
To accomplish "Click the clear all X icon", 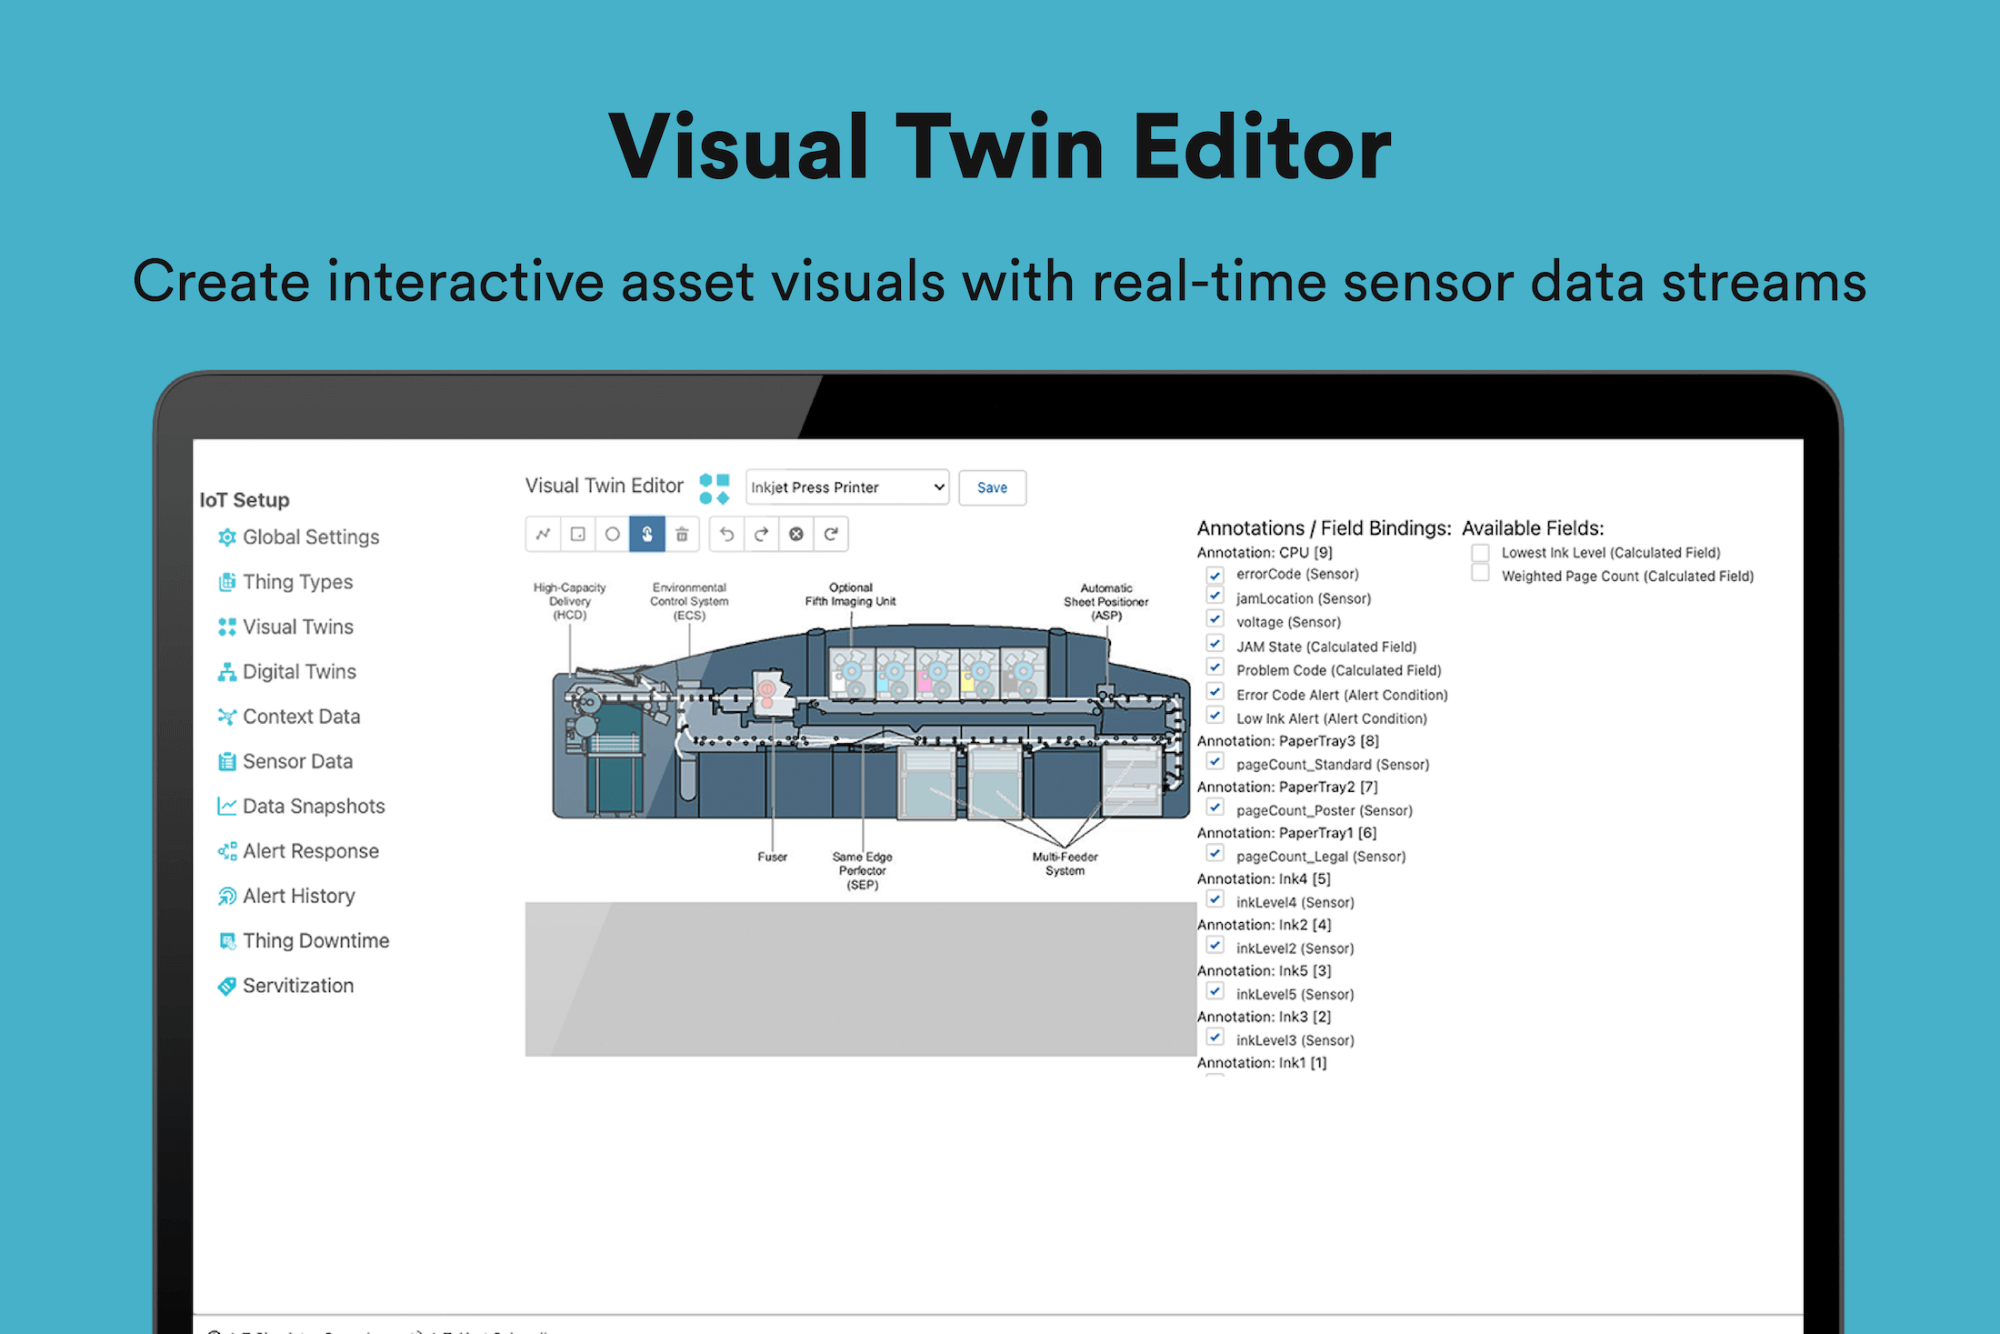I will 796,534.
